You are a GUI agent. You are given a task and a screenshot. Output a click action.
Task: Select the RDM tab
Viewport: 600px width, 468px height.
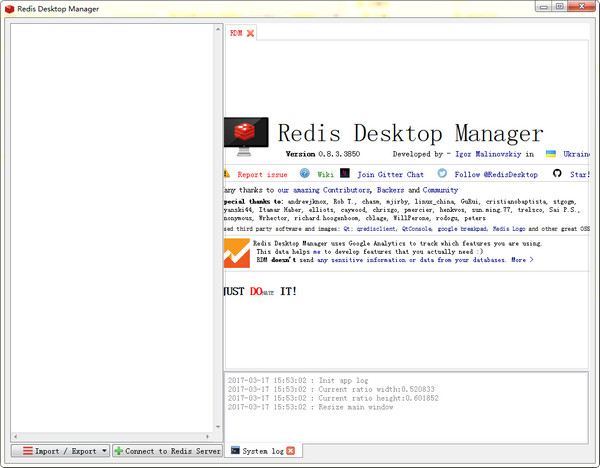[x=236, y=33]
